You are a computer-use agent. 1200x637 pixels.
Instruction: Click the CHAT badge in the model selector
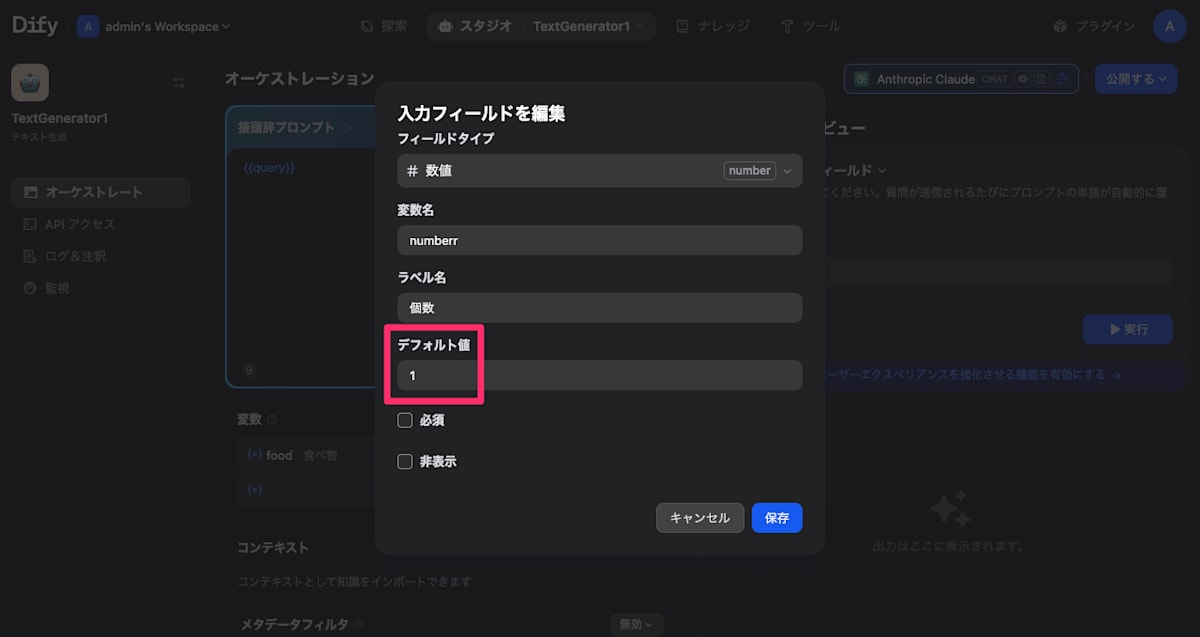click(994, 79)
